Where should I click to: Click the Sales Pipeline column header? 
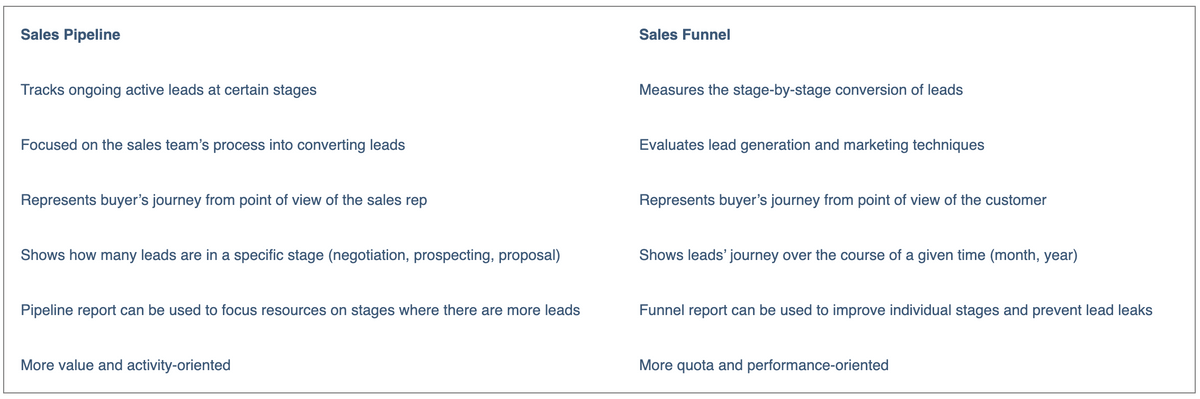pos(70,35)
